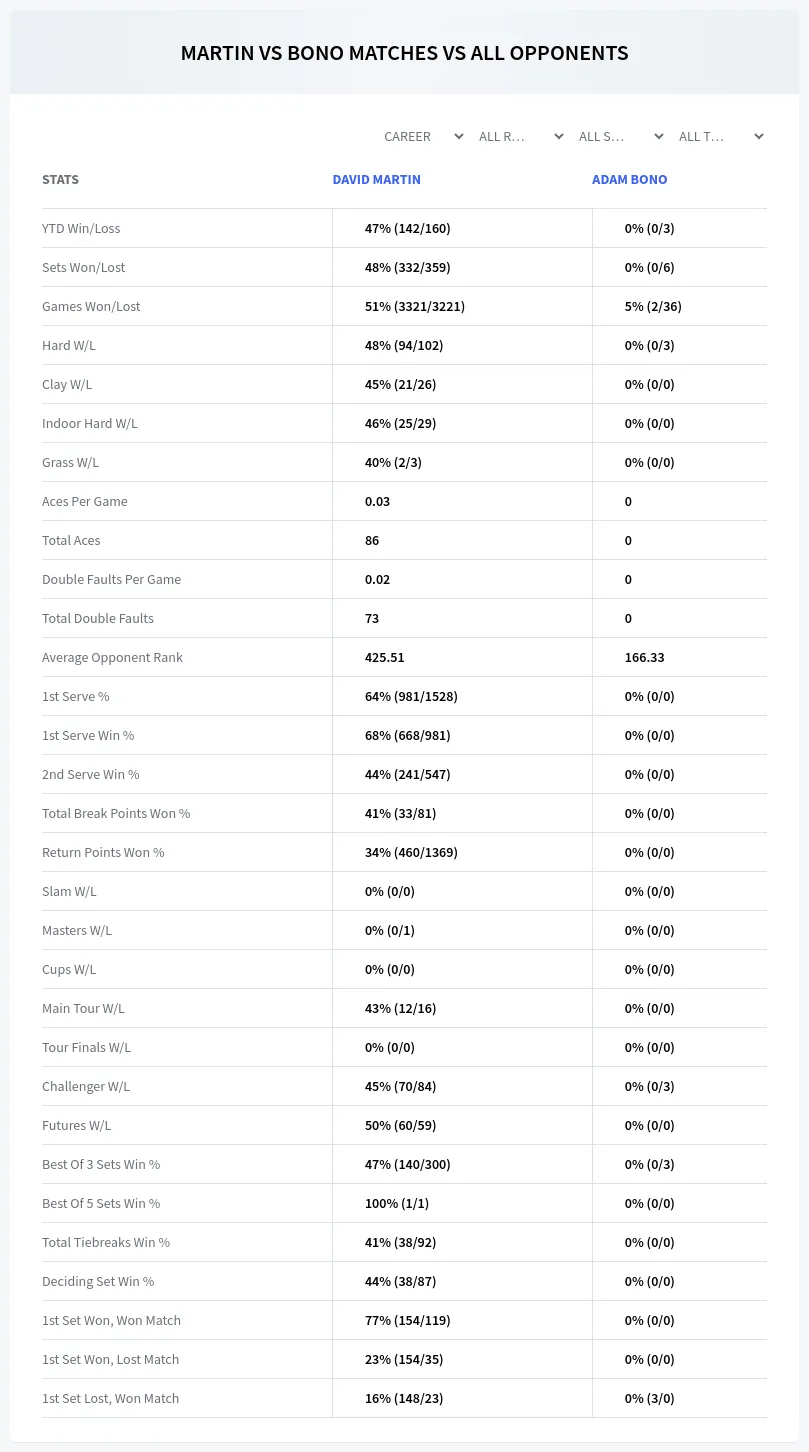The height and width of the screenshot is (1452, 809).
Task: Select the Challenger W/L row label
Action: pos(86,1086)
